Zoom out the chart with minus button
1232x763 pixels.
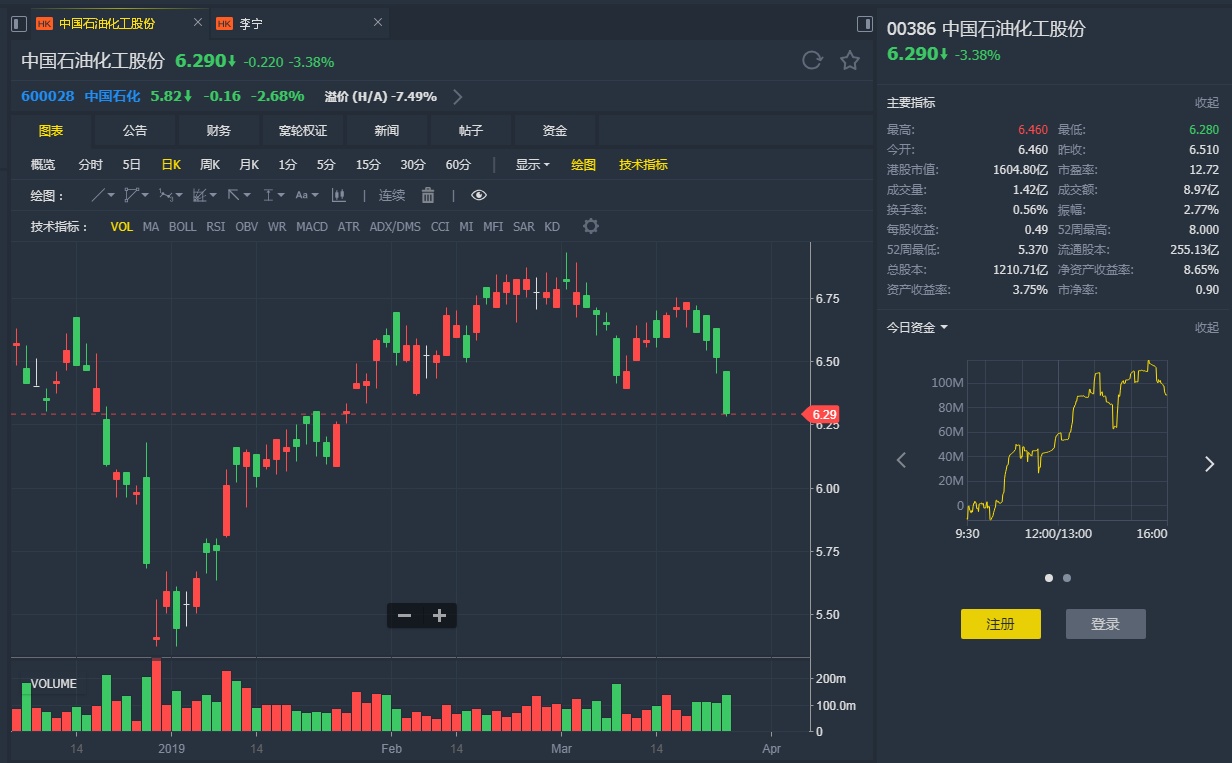(405, 616)
